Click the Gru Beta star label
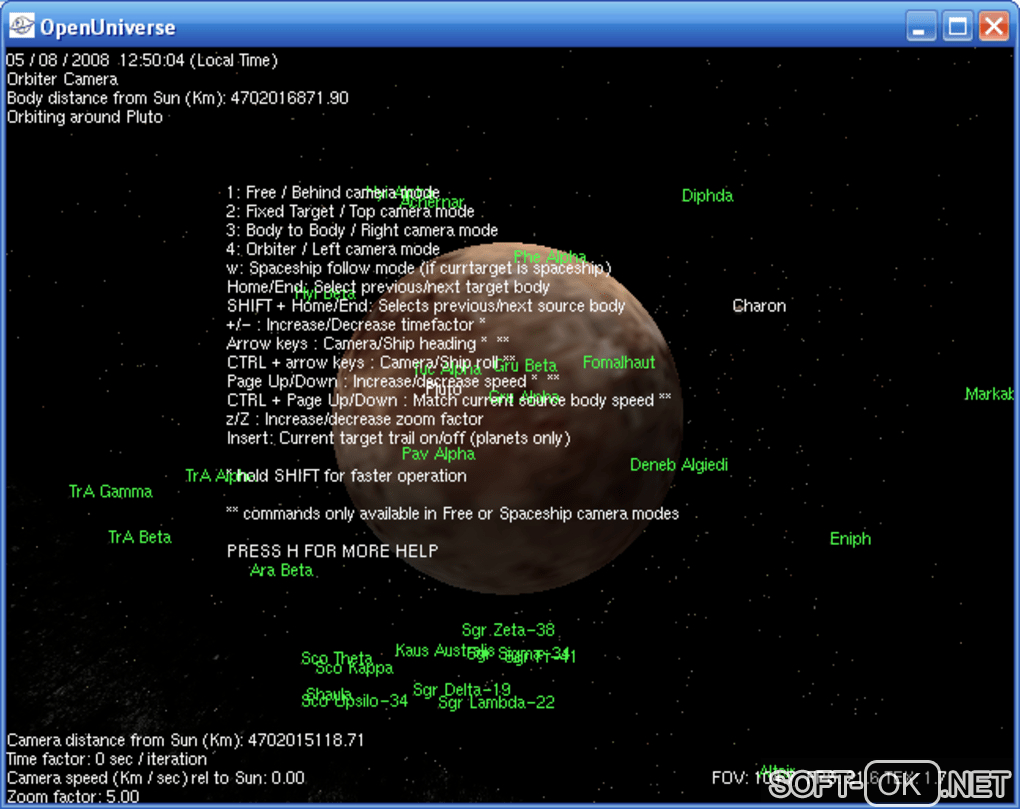Screen dimensions: 1020x809 (x=525, y=365)
